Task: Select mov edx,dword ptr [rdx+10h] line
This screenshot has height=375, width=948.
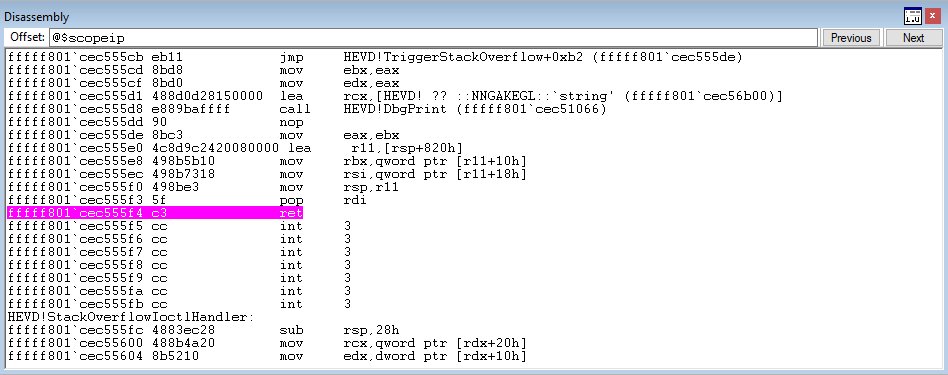Action: [x=267, y=356]
